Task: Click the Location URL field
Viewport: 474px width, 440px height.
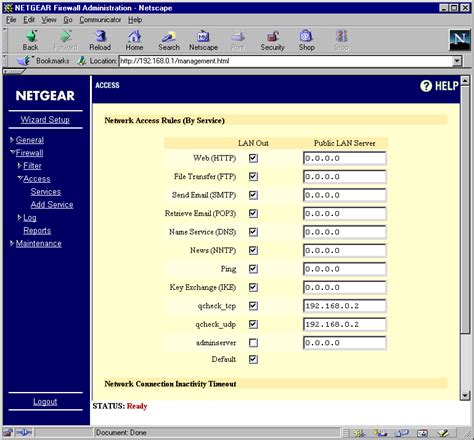Action: (x=286, y=61)
